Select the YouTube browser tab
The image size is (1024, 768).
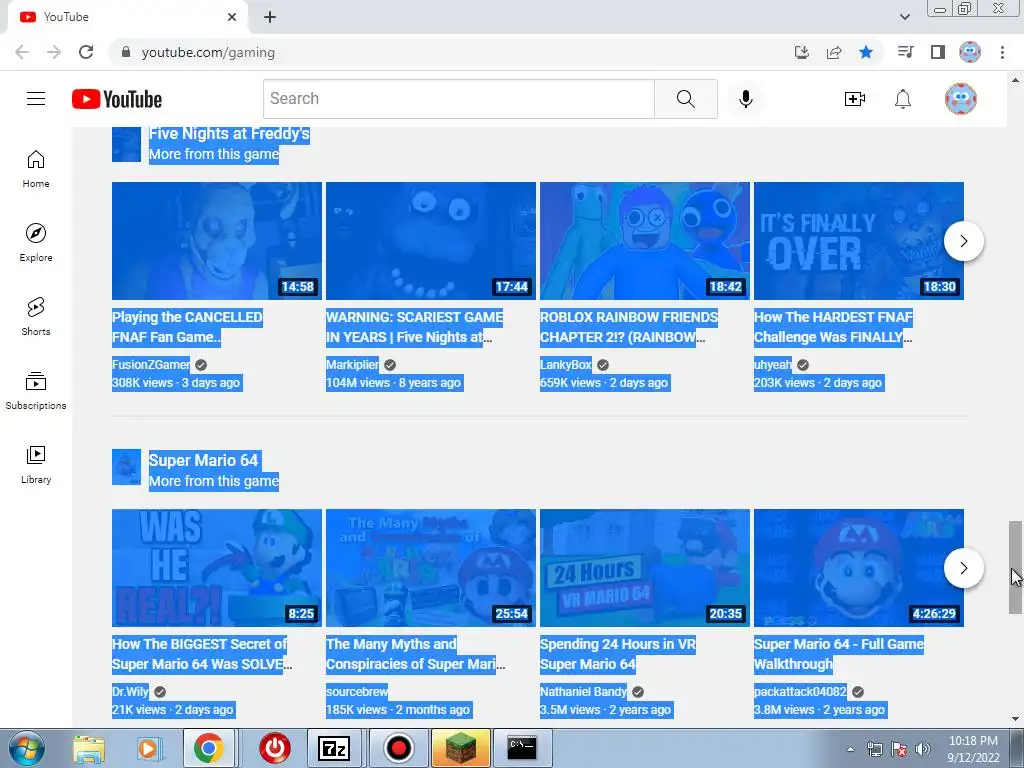coord(127,17)
